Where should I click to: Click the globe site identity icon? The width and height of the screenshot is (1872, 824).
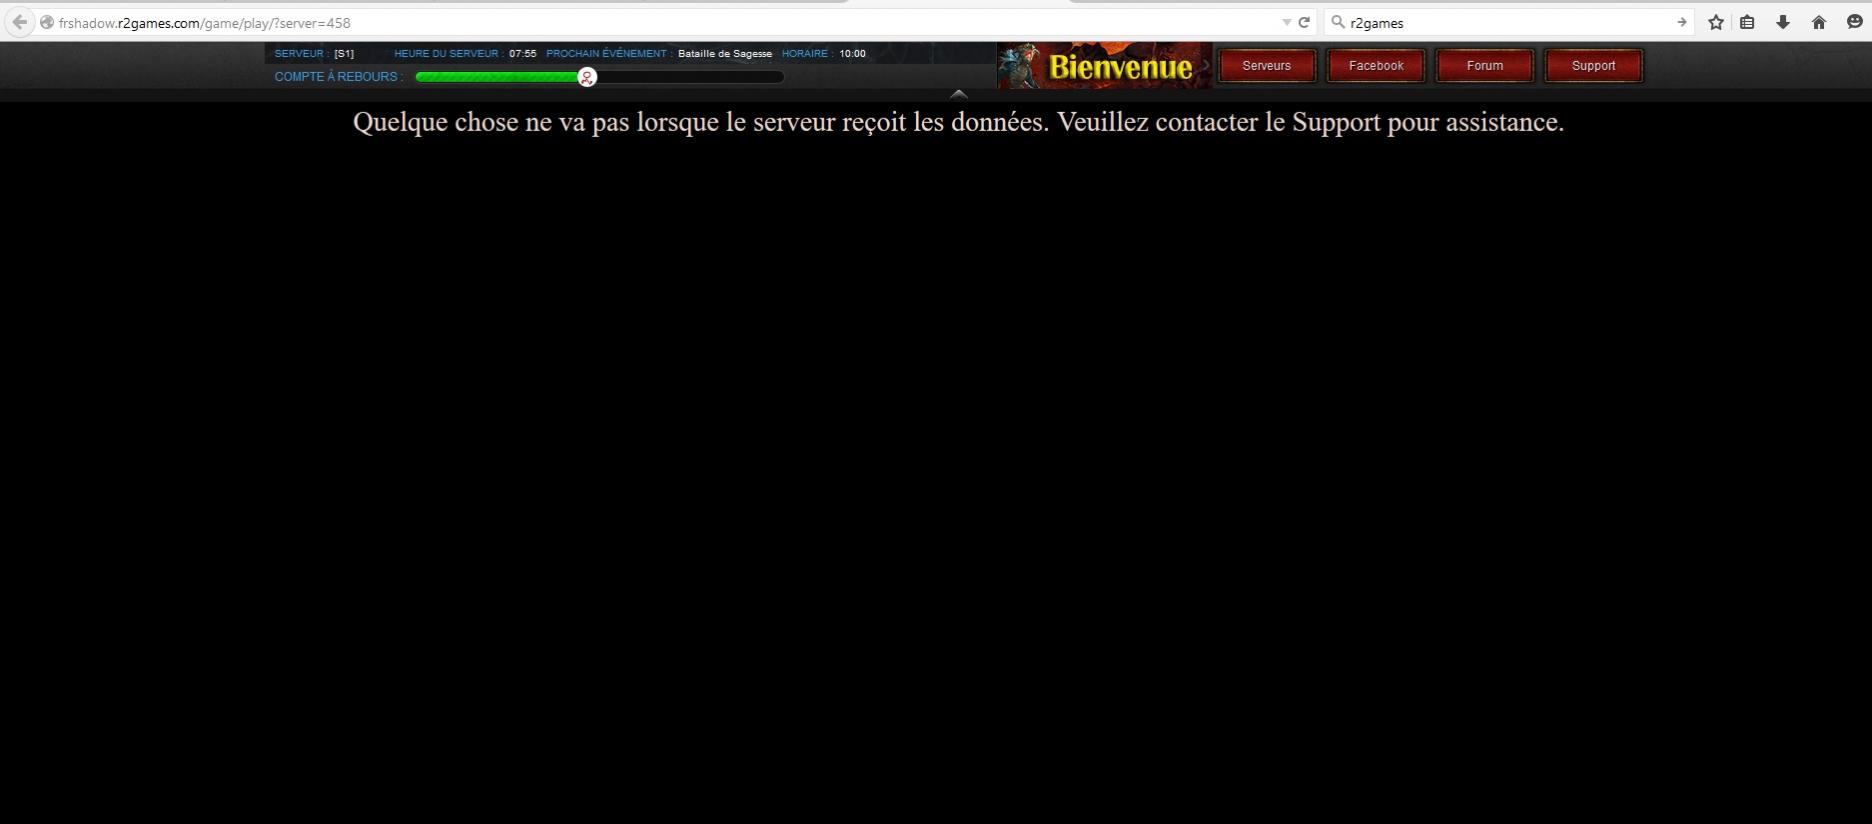click(x=47, y=22)
